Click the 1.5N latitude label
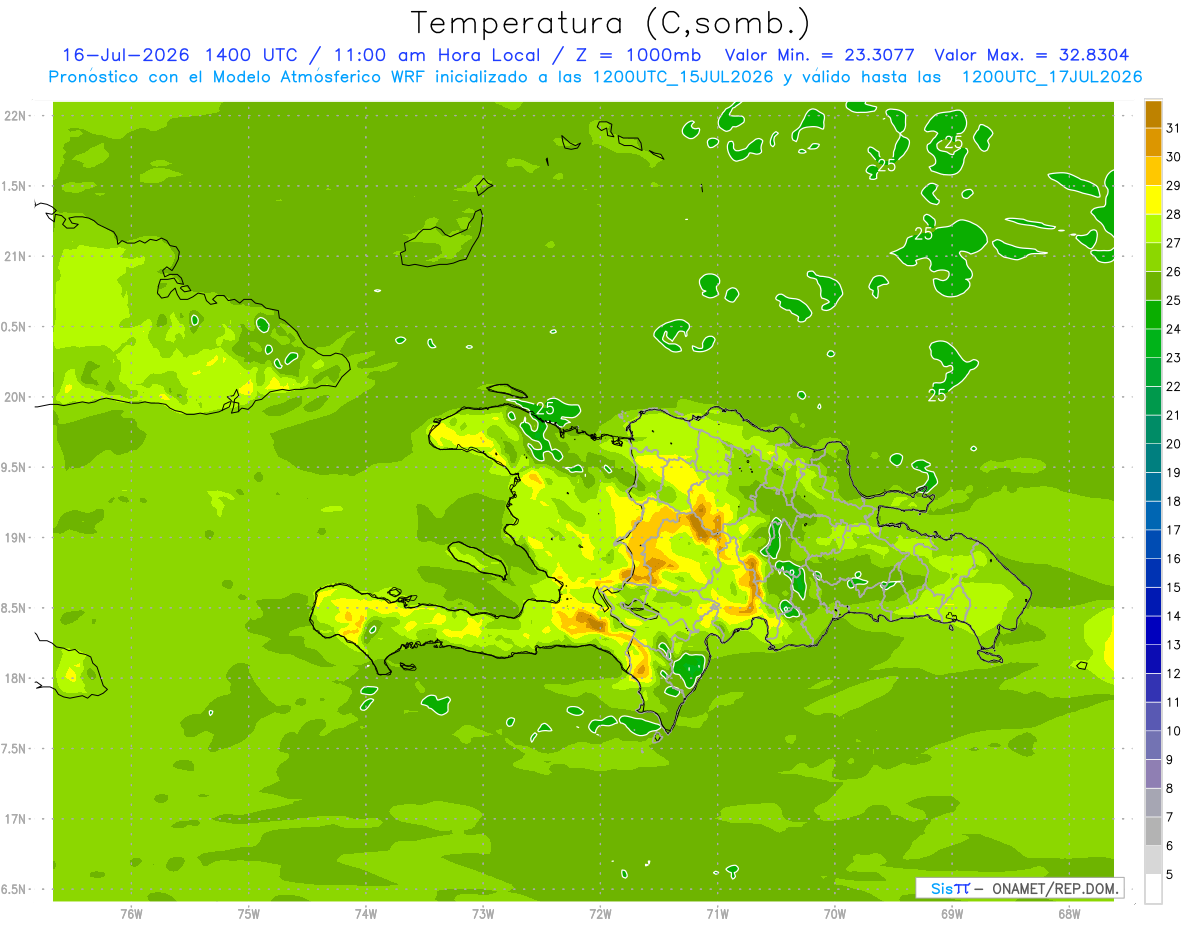This screenshot has height=927, width=1200. [15, 186]
